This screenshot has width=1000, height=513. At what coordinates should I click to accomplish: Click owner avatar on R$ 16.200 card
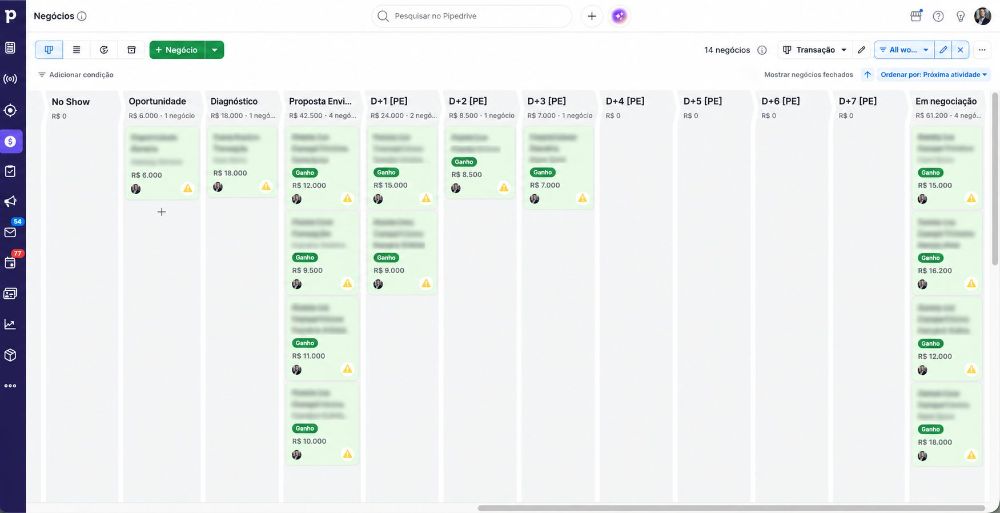(x=922, y=284)
